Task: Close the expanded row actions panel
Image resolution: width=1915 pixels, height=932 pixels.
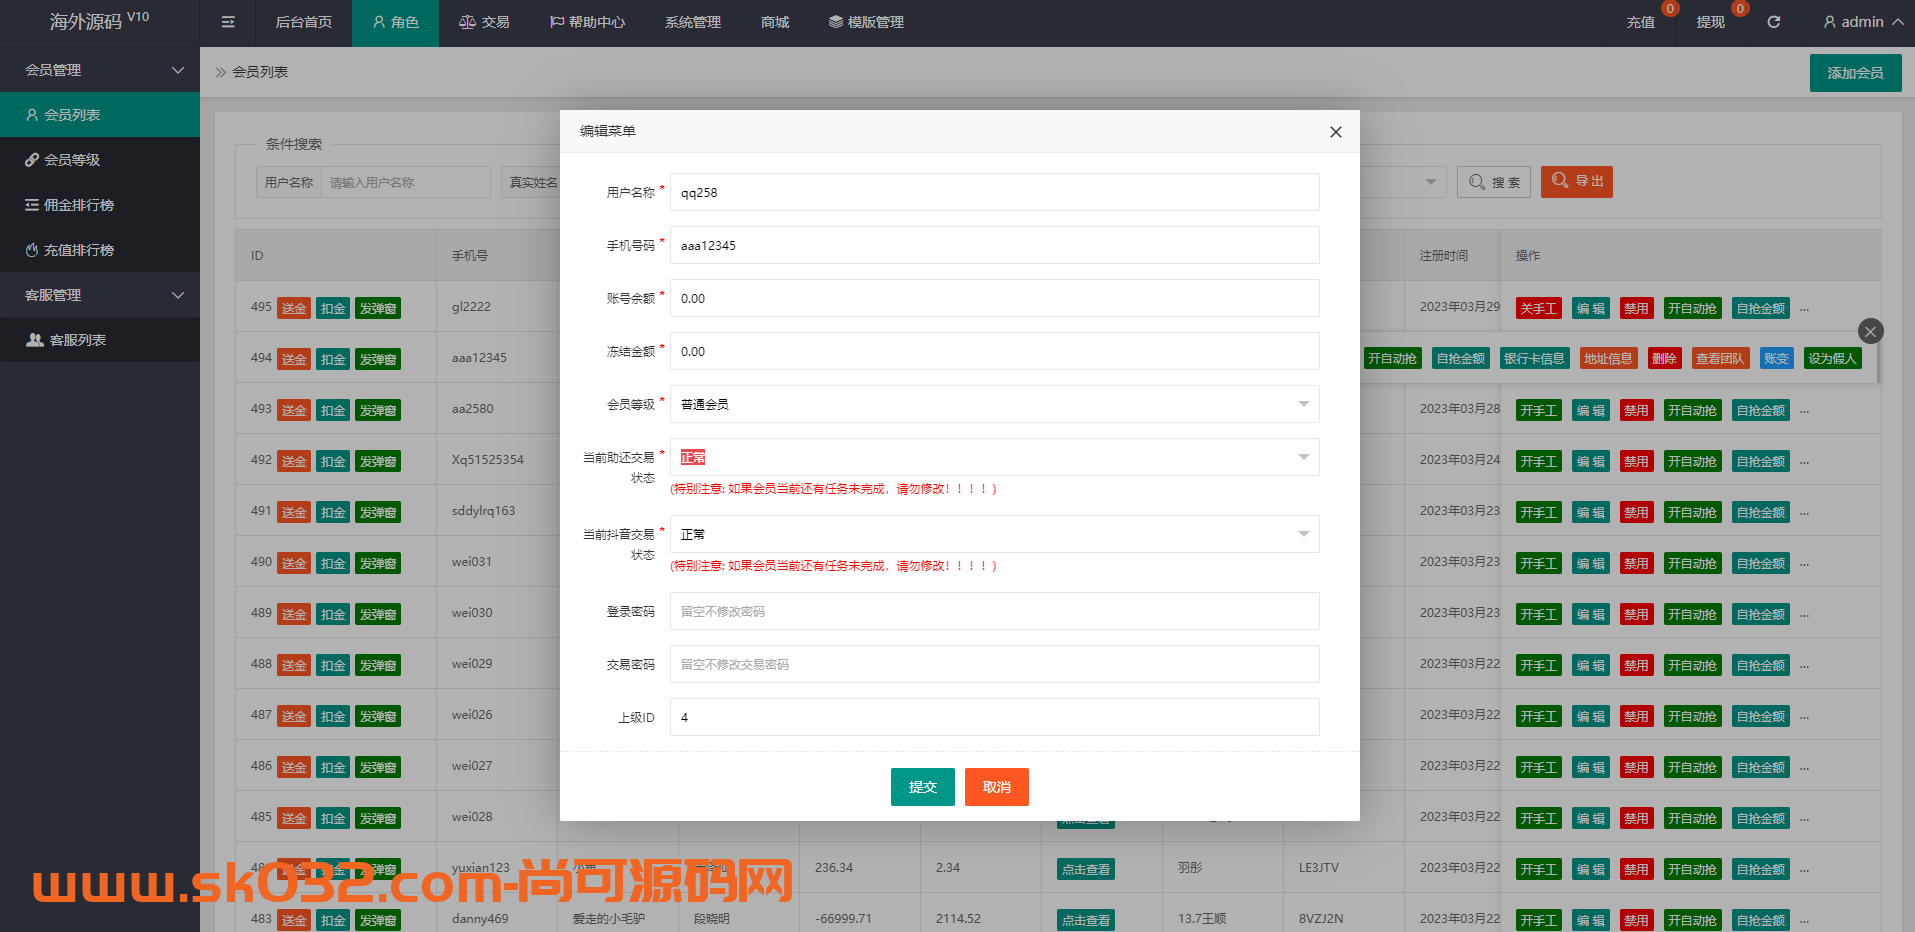Action: point(1871,331)
